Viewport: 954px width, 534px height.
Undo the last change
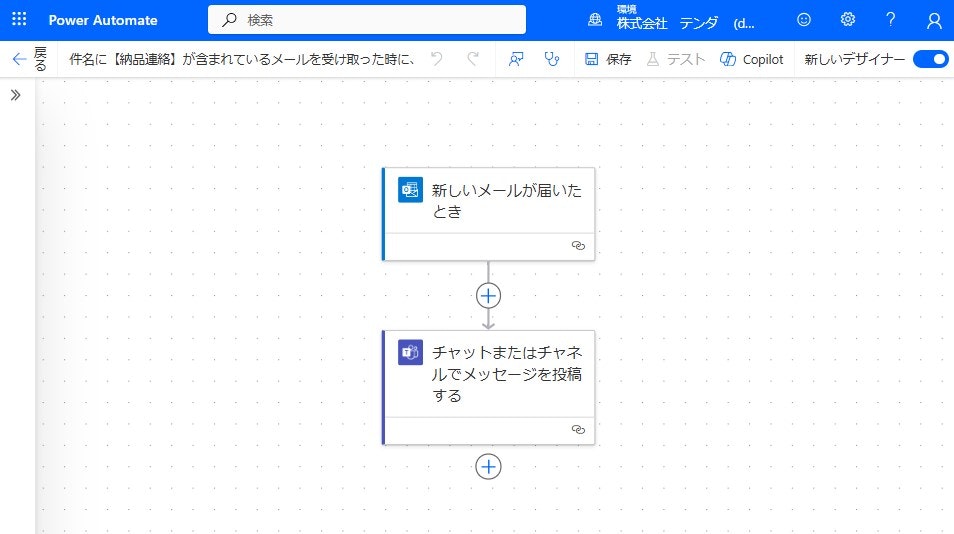[x=436, y=59]
